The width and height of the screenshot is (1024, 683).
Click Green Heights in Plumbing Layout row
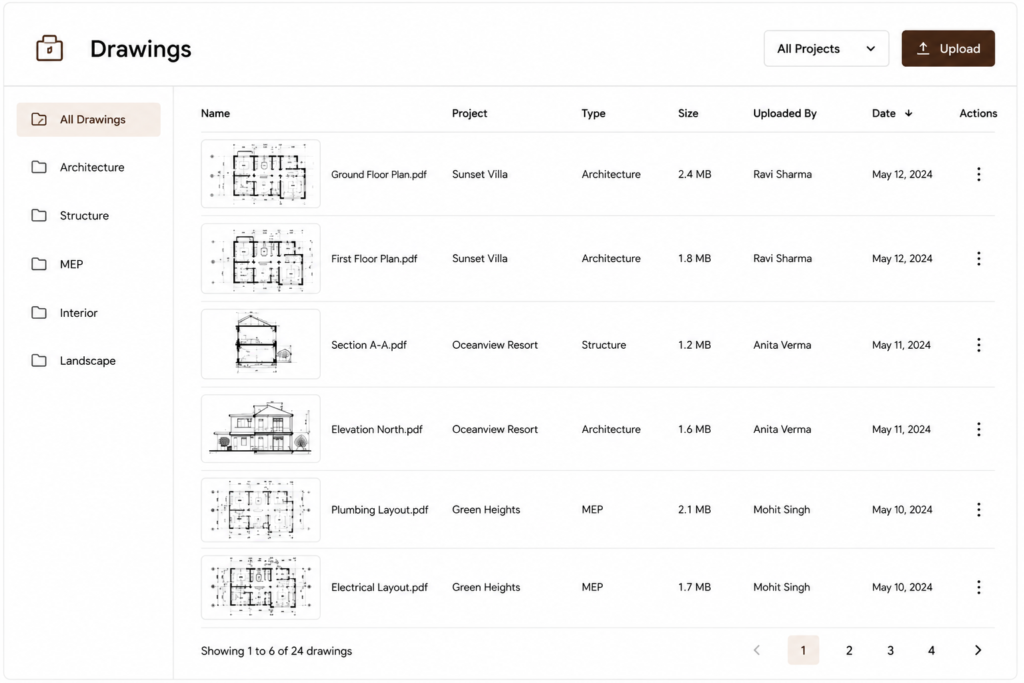coord(487,509)
